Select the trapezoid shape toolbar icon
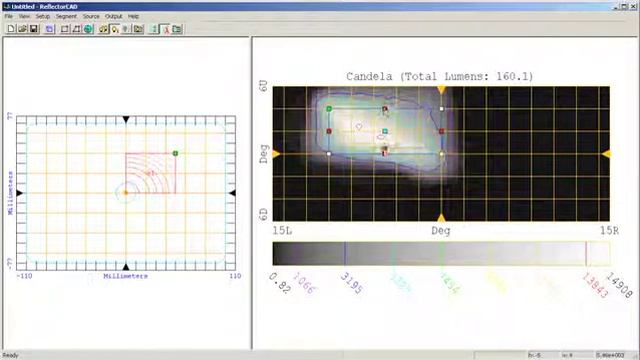Image resolution: width=640 pixels, height=360 pixels. pos(76,29)
